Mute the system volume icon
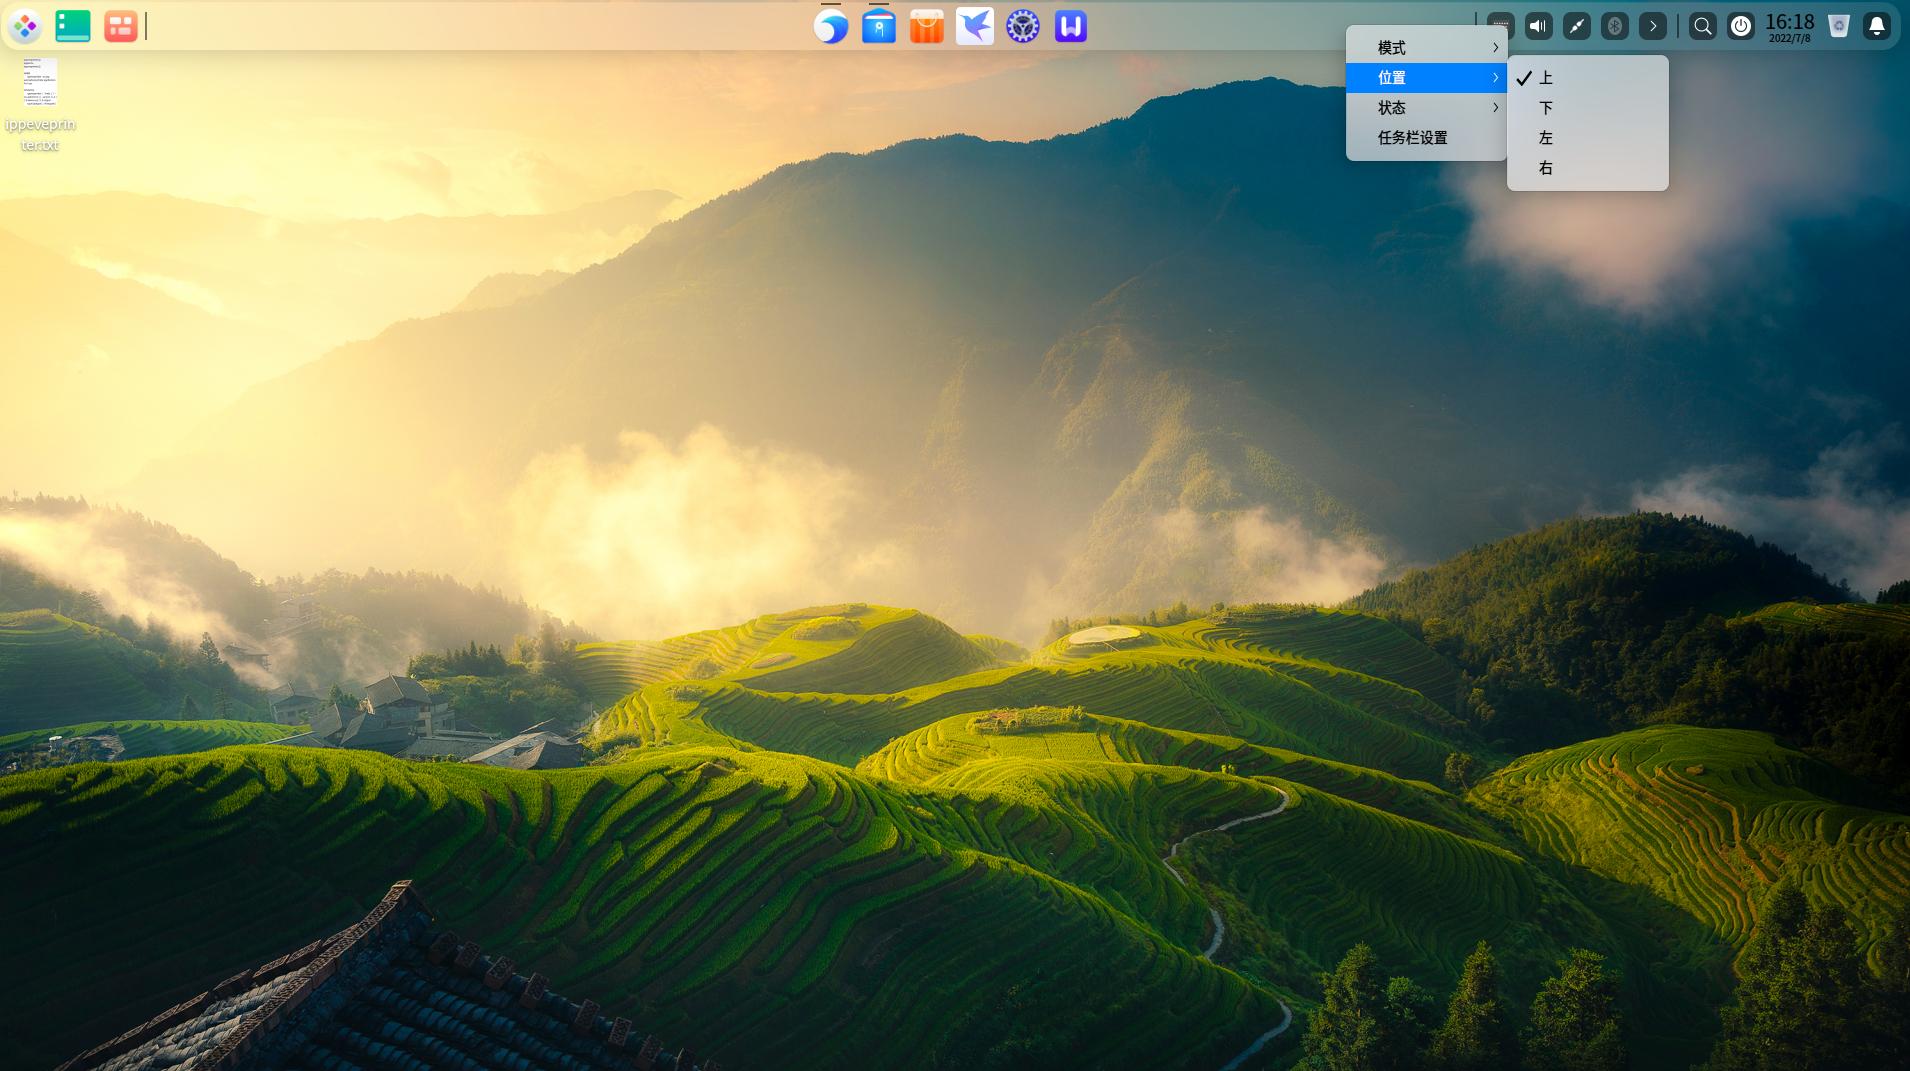The image size is (1910, 1071). 1537,26
